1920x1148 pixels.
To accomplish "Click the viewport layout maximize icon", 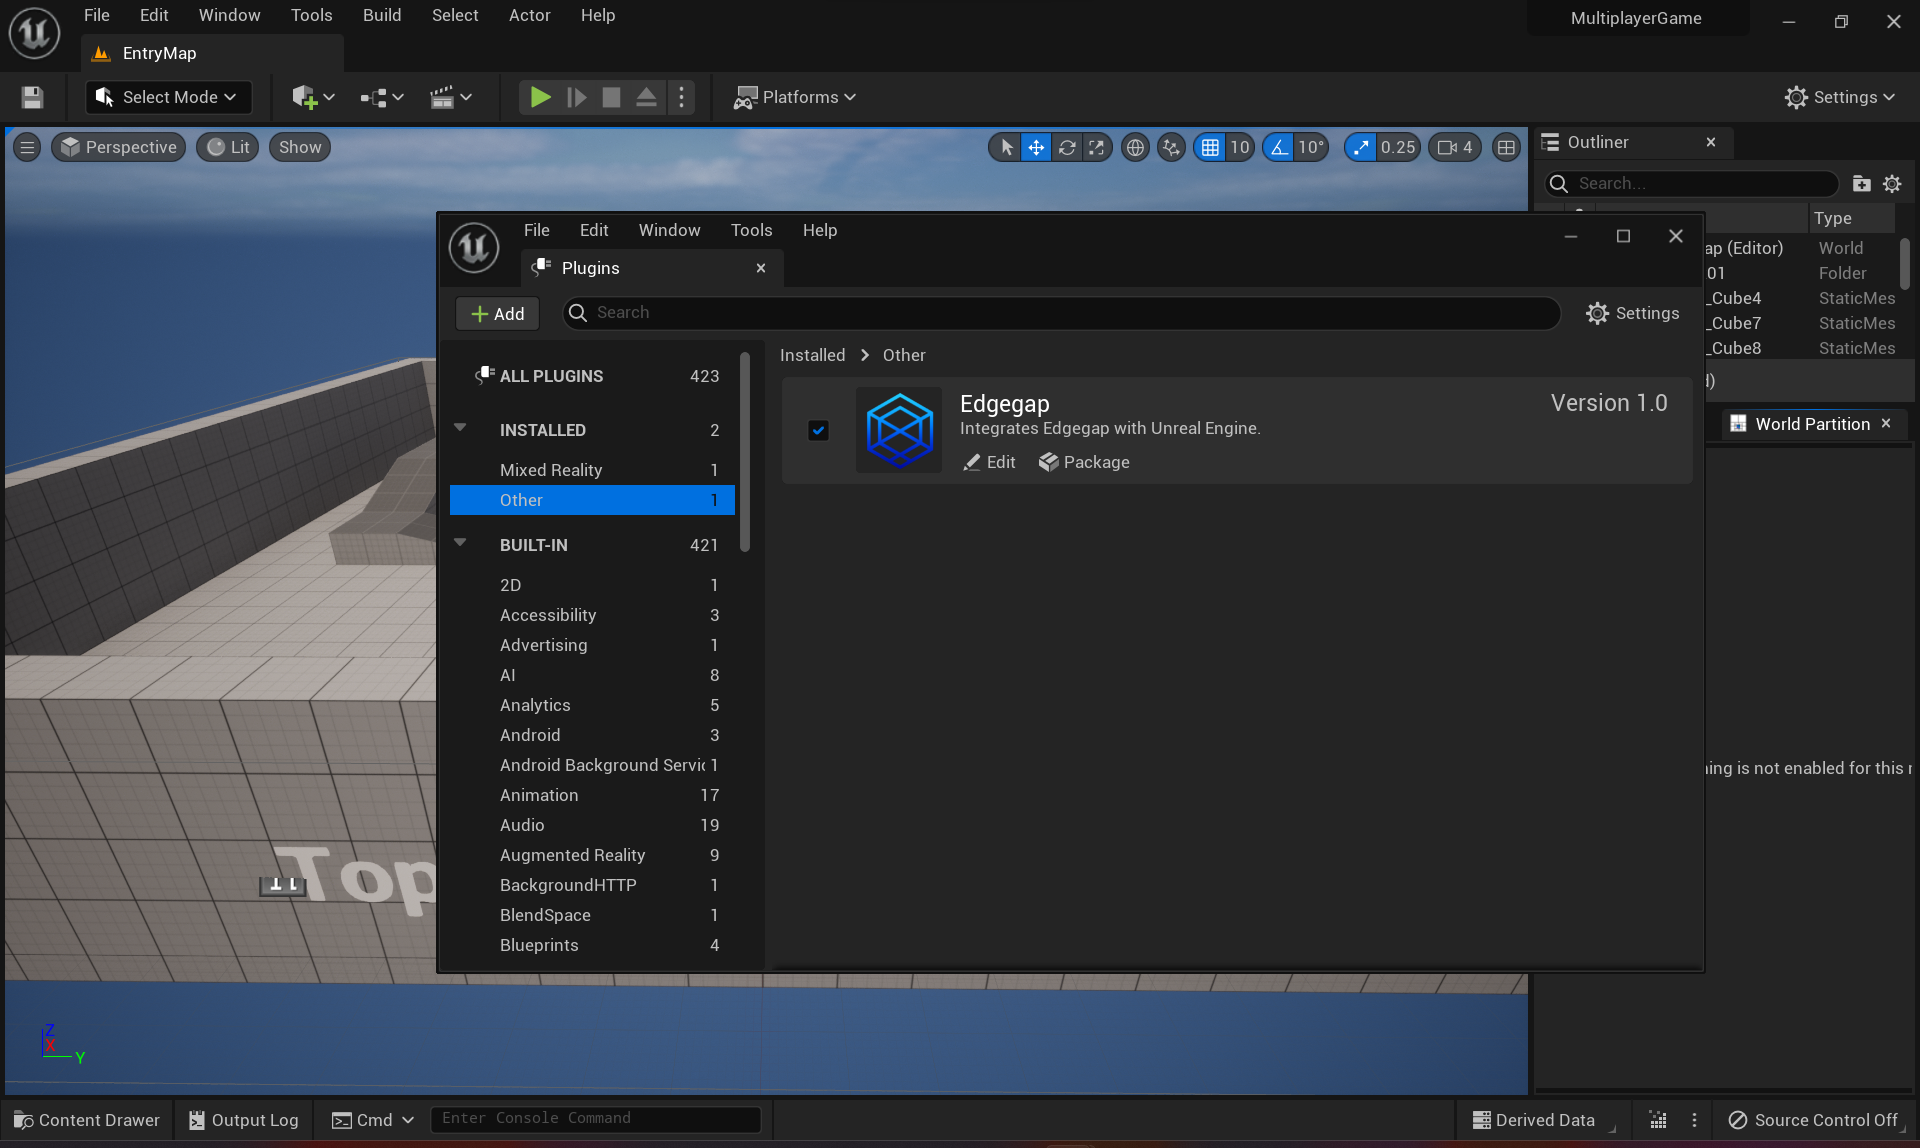I will click(1506, 147).
